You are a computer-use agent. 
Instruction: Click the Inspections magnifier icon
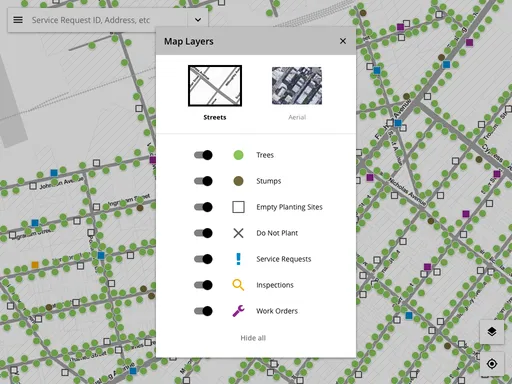238,285
